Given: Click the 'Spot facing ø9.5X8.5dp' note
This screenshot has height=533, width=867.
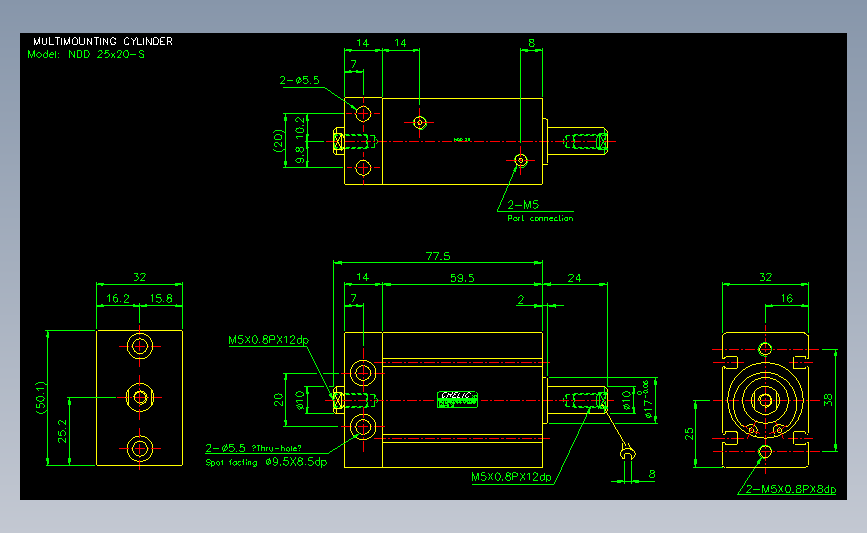Looking at the screenshot, I should point(266,462).
